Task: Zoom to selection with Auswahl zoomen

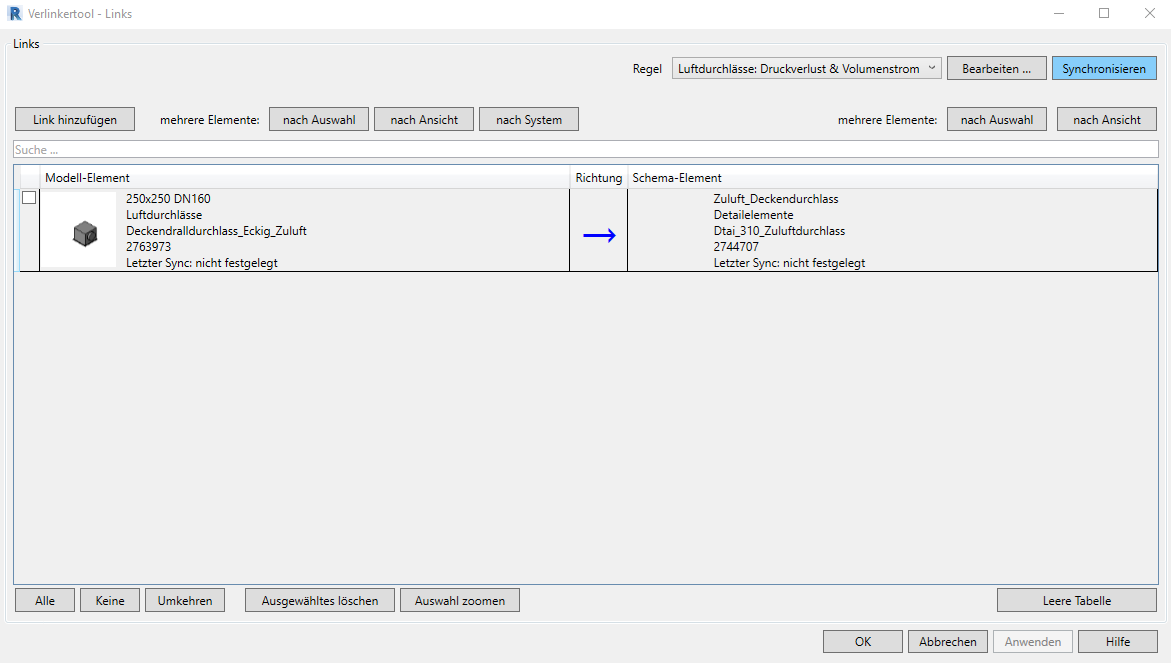Action: click(460, 601)
